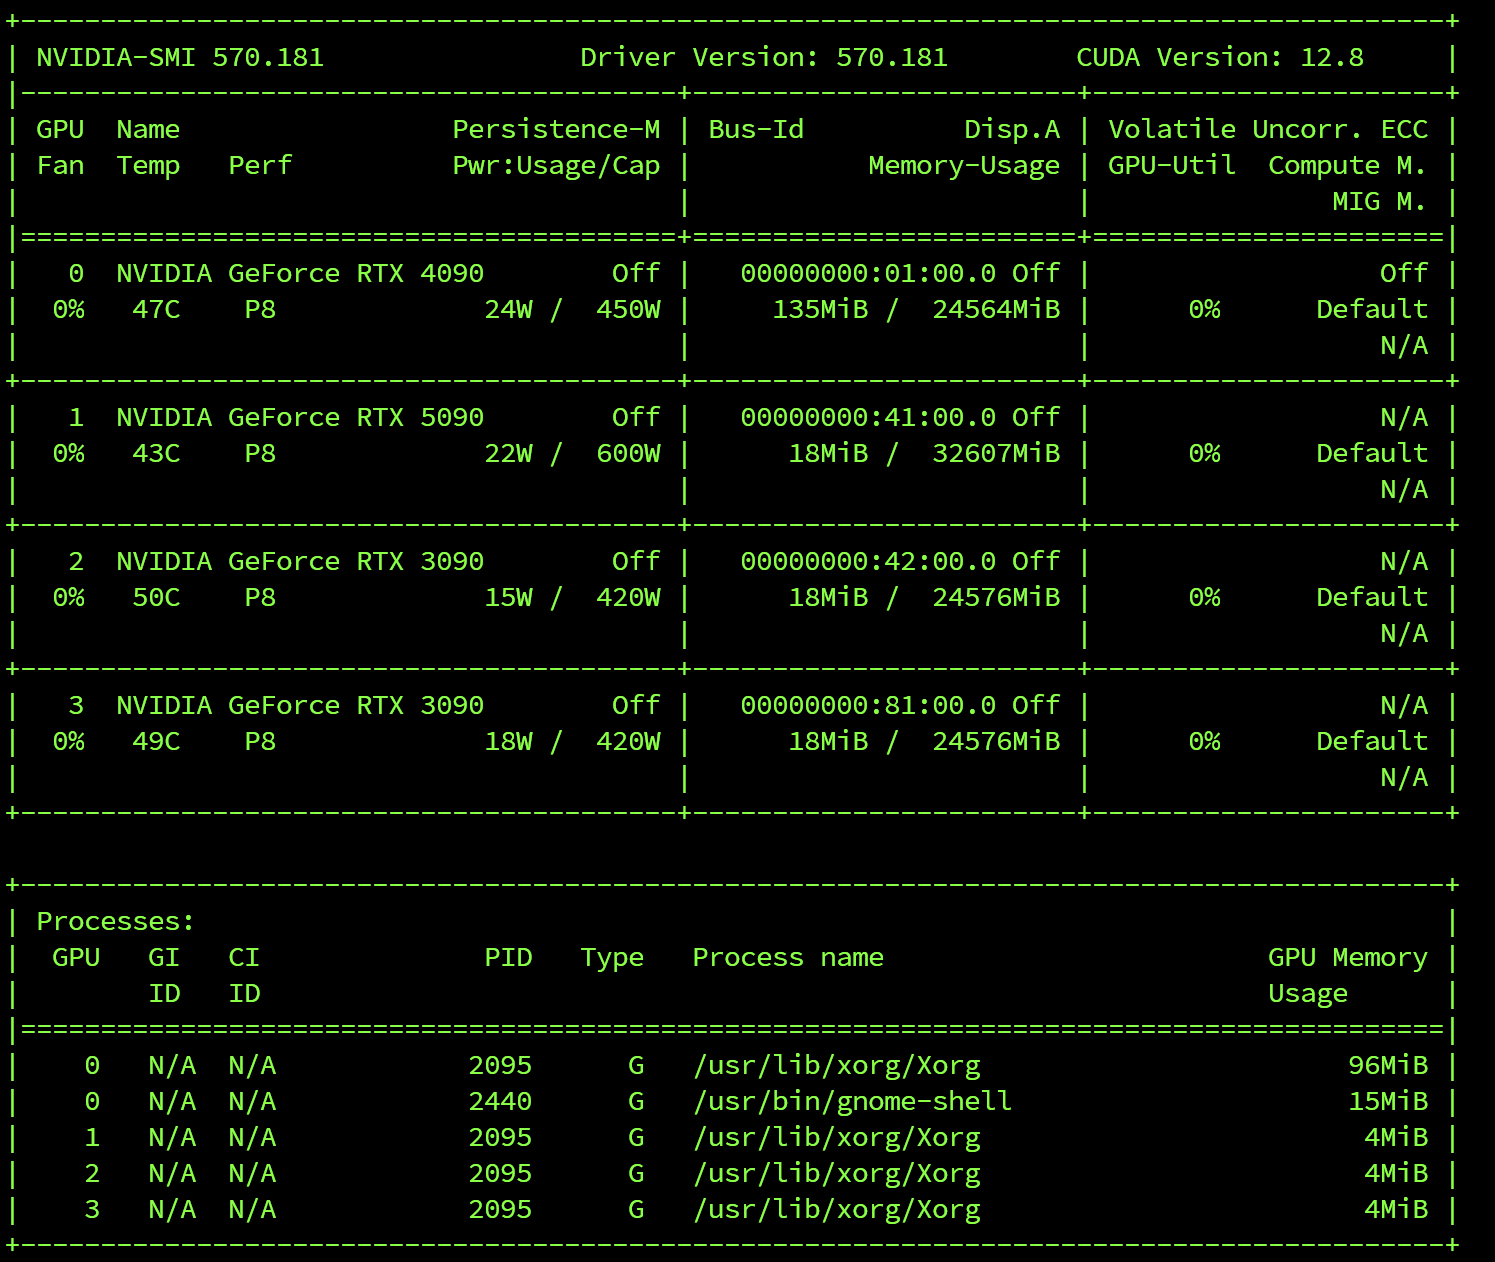Select the 'Driver Version: 570.181' text
1495x1262 pixels.
pyautogui.click(x=764, y=57)
